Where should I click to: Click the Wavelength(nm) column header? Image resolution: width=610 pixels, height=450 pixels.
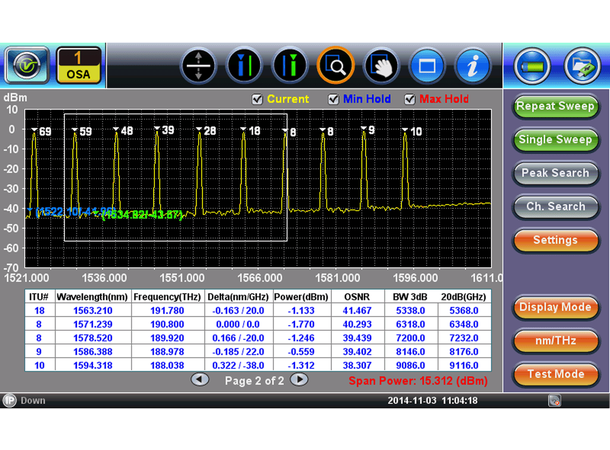[92, 297]
